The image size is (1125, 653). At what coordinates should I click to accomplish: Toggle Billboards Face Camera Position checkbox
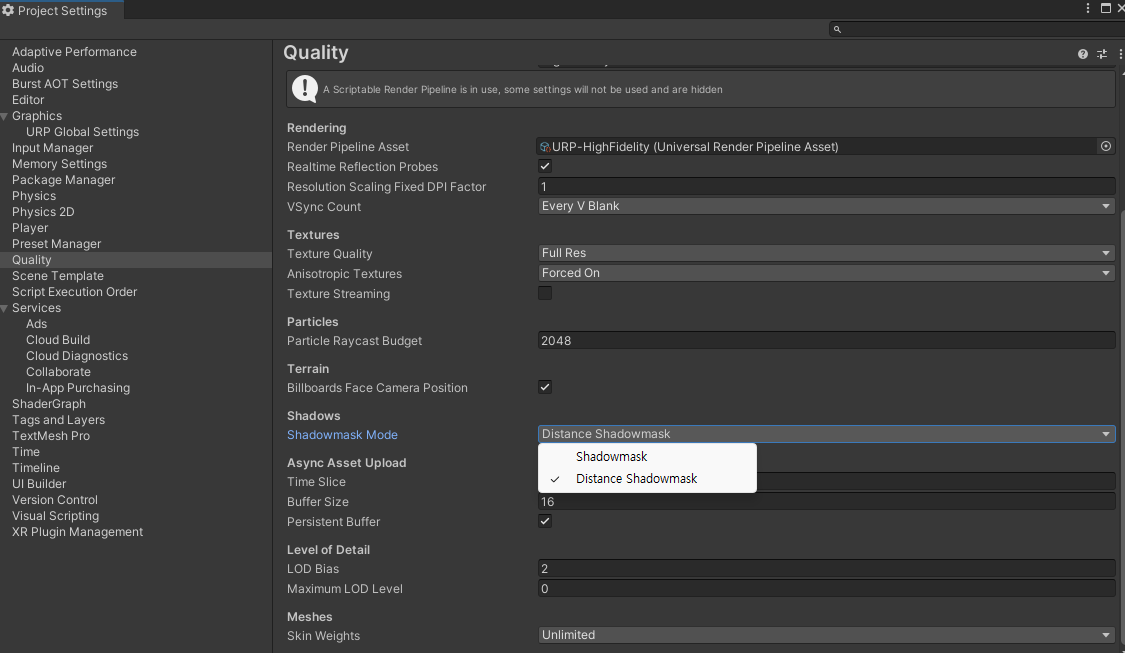click(545, 387)
